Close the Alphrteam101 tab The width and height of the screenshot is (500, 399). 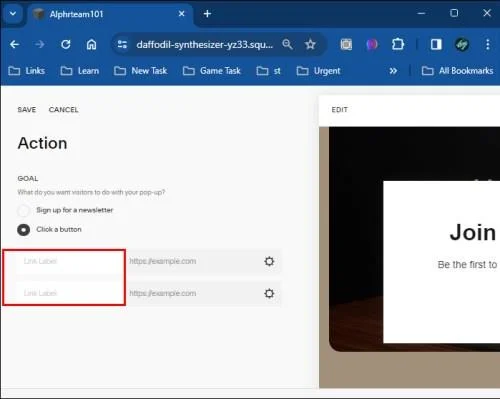click(x=182, y=14)
